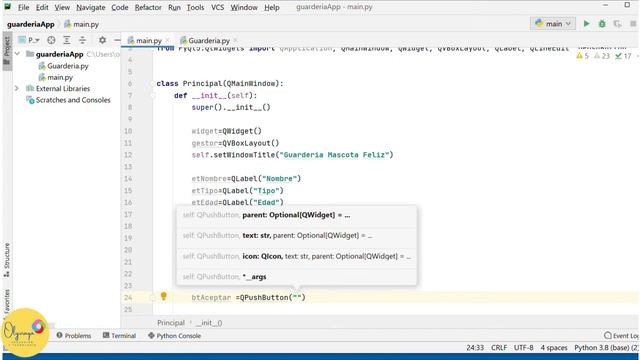Screen dimensions: 640x360
Task: Toggle fold marker on def __init__ line
Action: (x=153, y=96)
